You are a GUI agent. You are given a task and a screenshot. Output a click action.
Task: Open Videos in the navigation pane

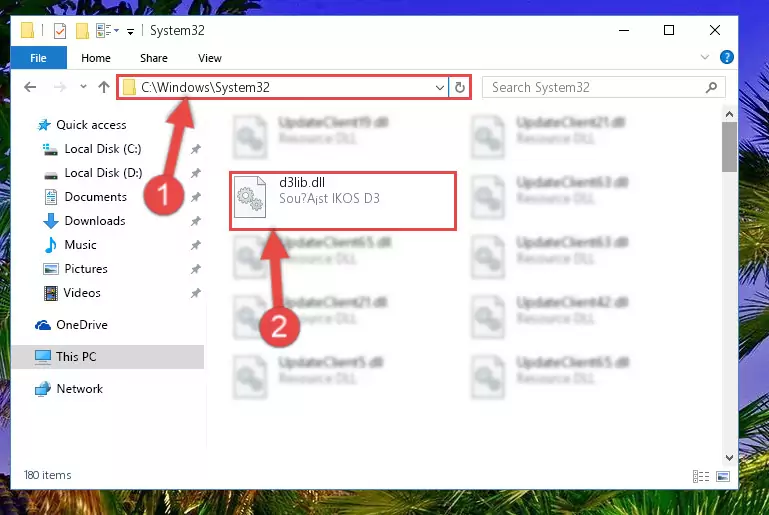(x=82, y=293)
